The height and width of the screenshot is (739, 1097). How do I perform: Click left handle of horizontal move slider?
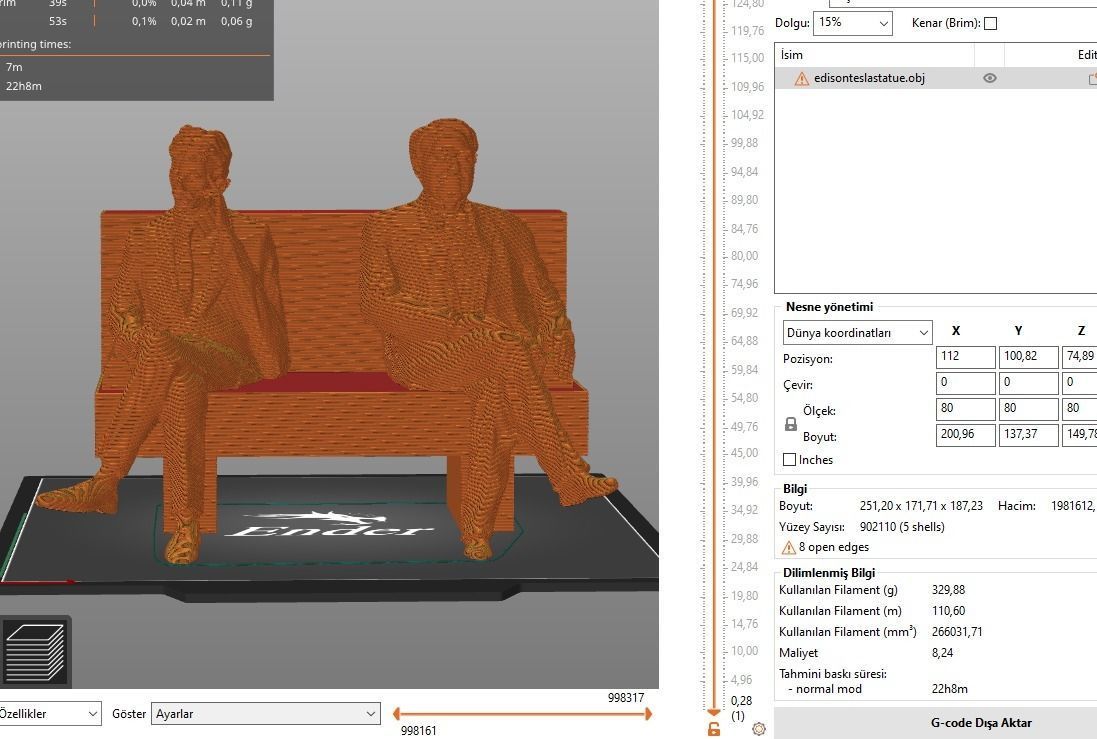396,714
